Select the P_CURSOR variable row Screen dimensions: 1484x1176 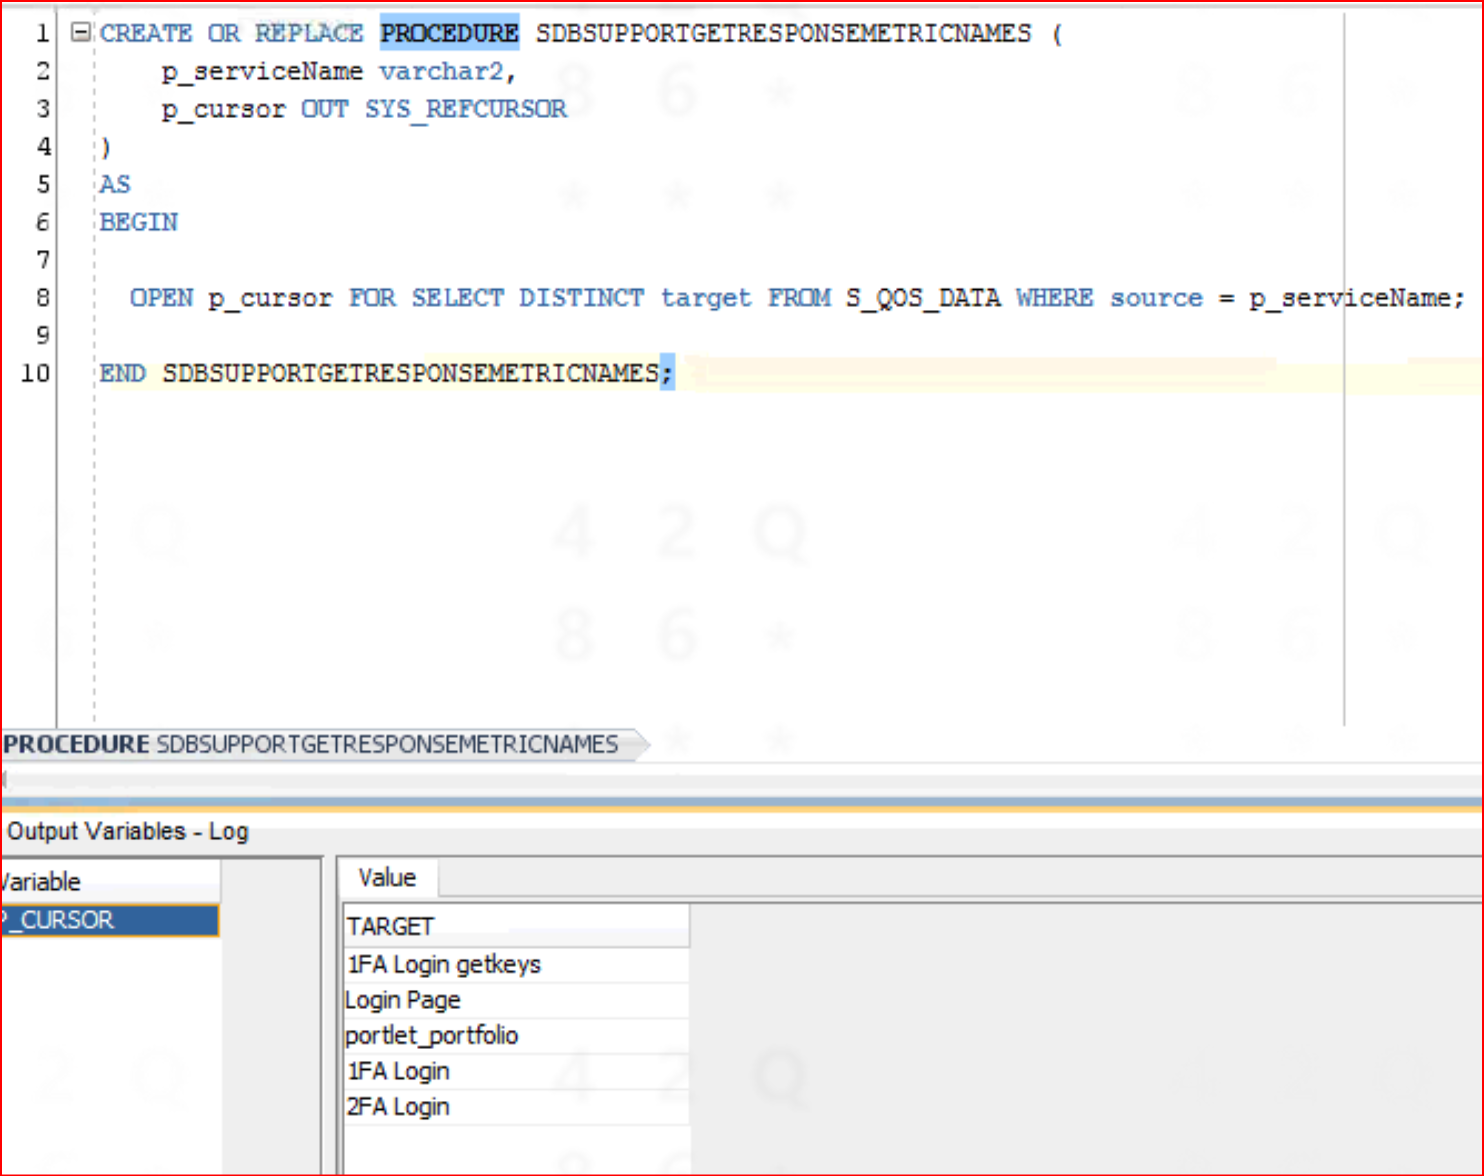pyautogui.click(x=110, y=920)
